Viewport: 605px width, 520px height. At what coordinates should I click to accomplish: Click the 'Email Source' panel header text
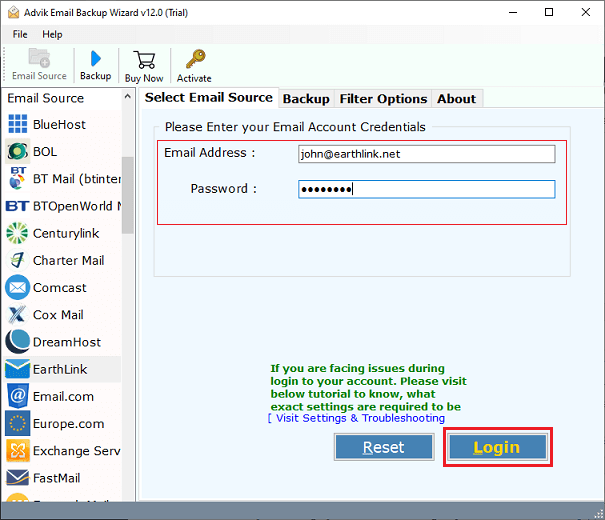(x=46, y=98)
